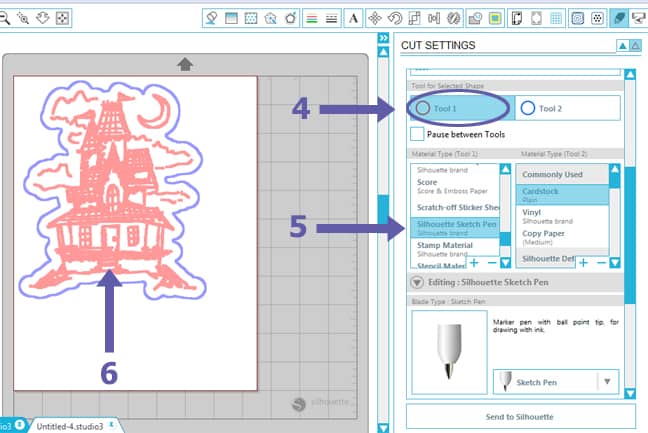
Task: Close the Untitled-4.studio3 tab
Action: click(x=112, y=425)
